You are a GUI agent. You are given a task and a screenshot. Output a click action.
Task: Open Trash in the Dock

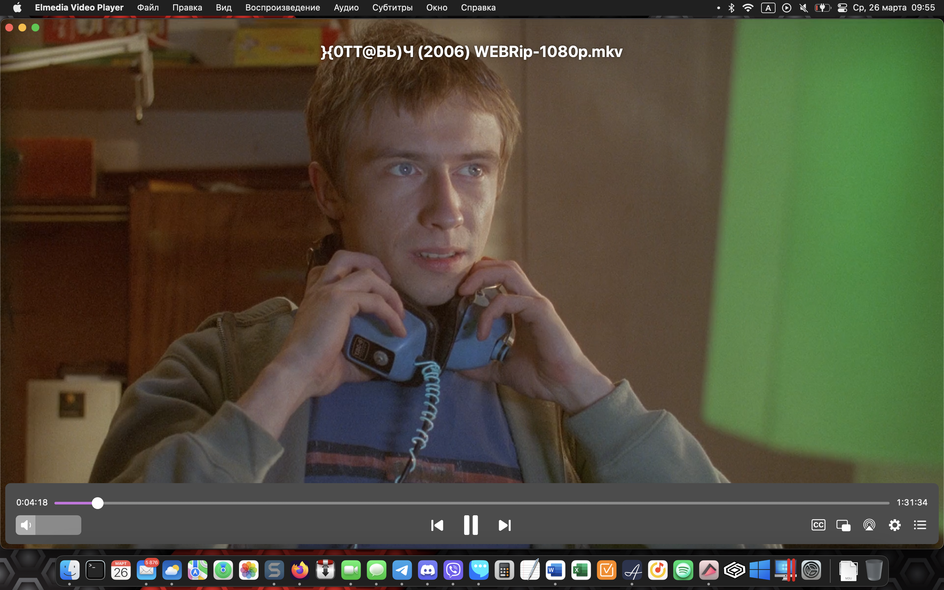pos(874,570)
